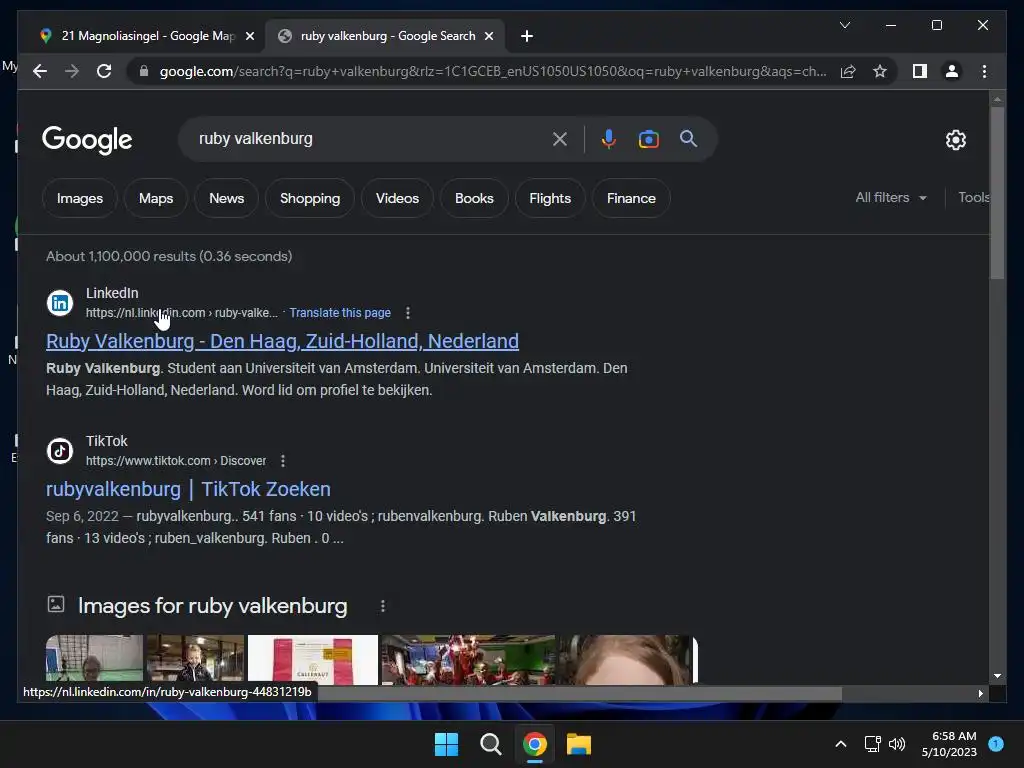The image size is (1024, 768).
Task: Open more options for the TikTok result
Action: [x=283, y=461]
